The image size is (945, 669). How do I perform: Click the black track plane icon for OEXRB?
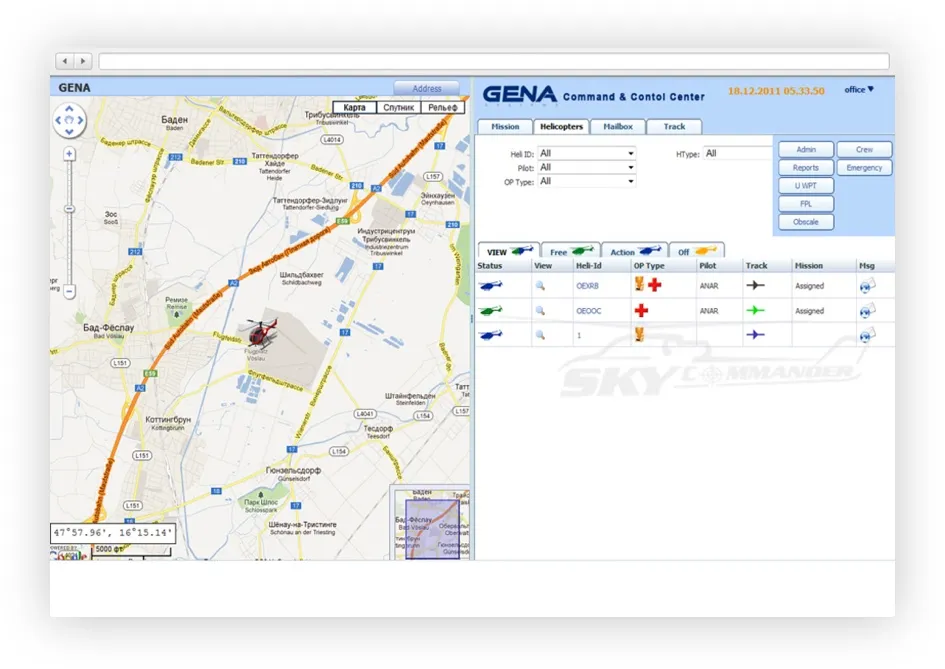755,285
